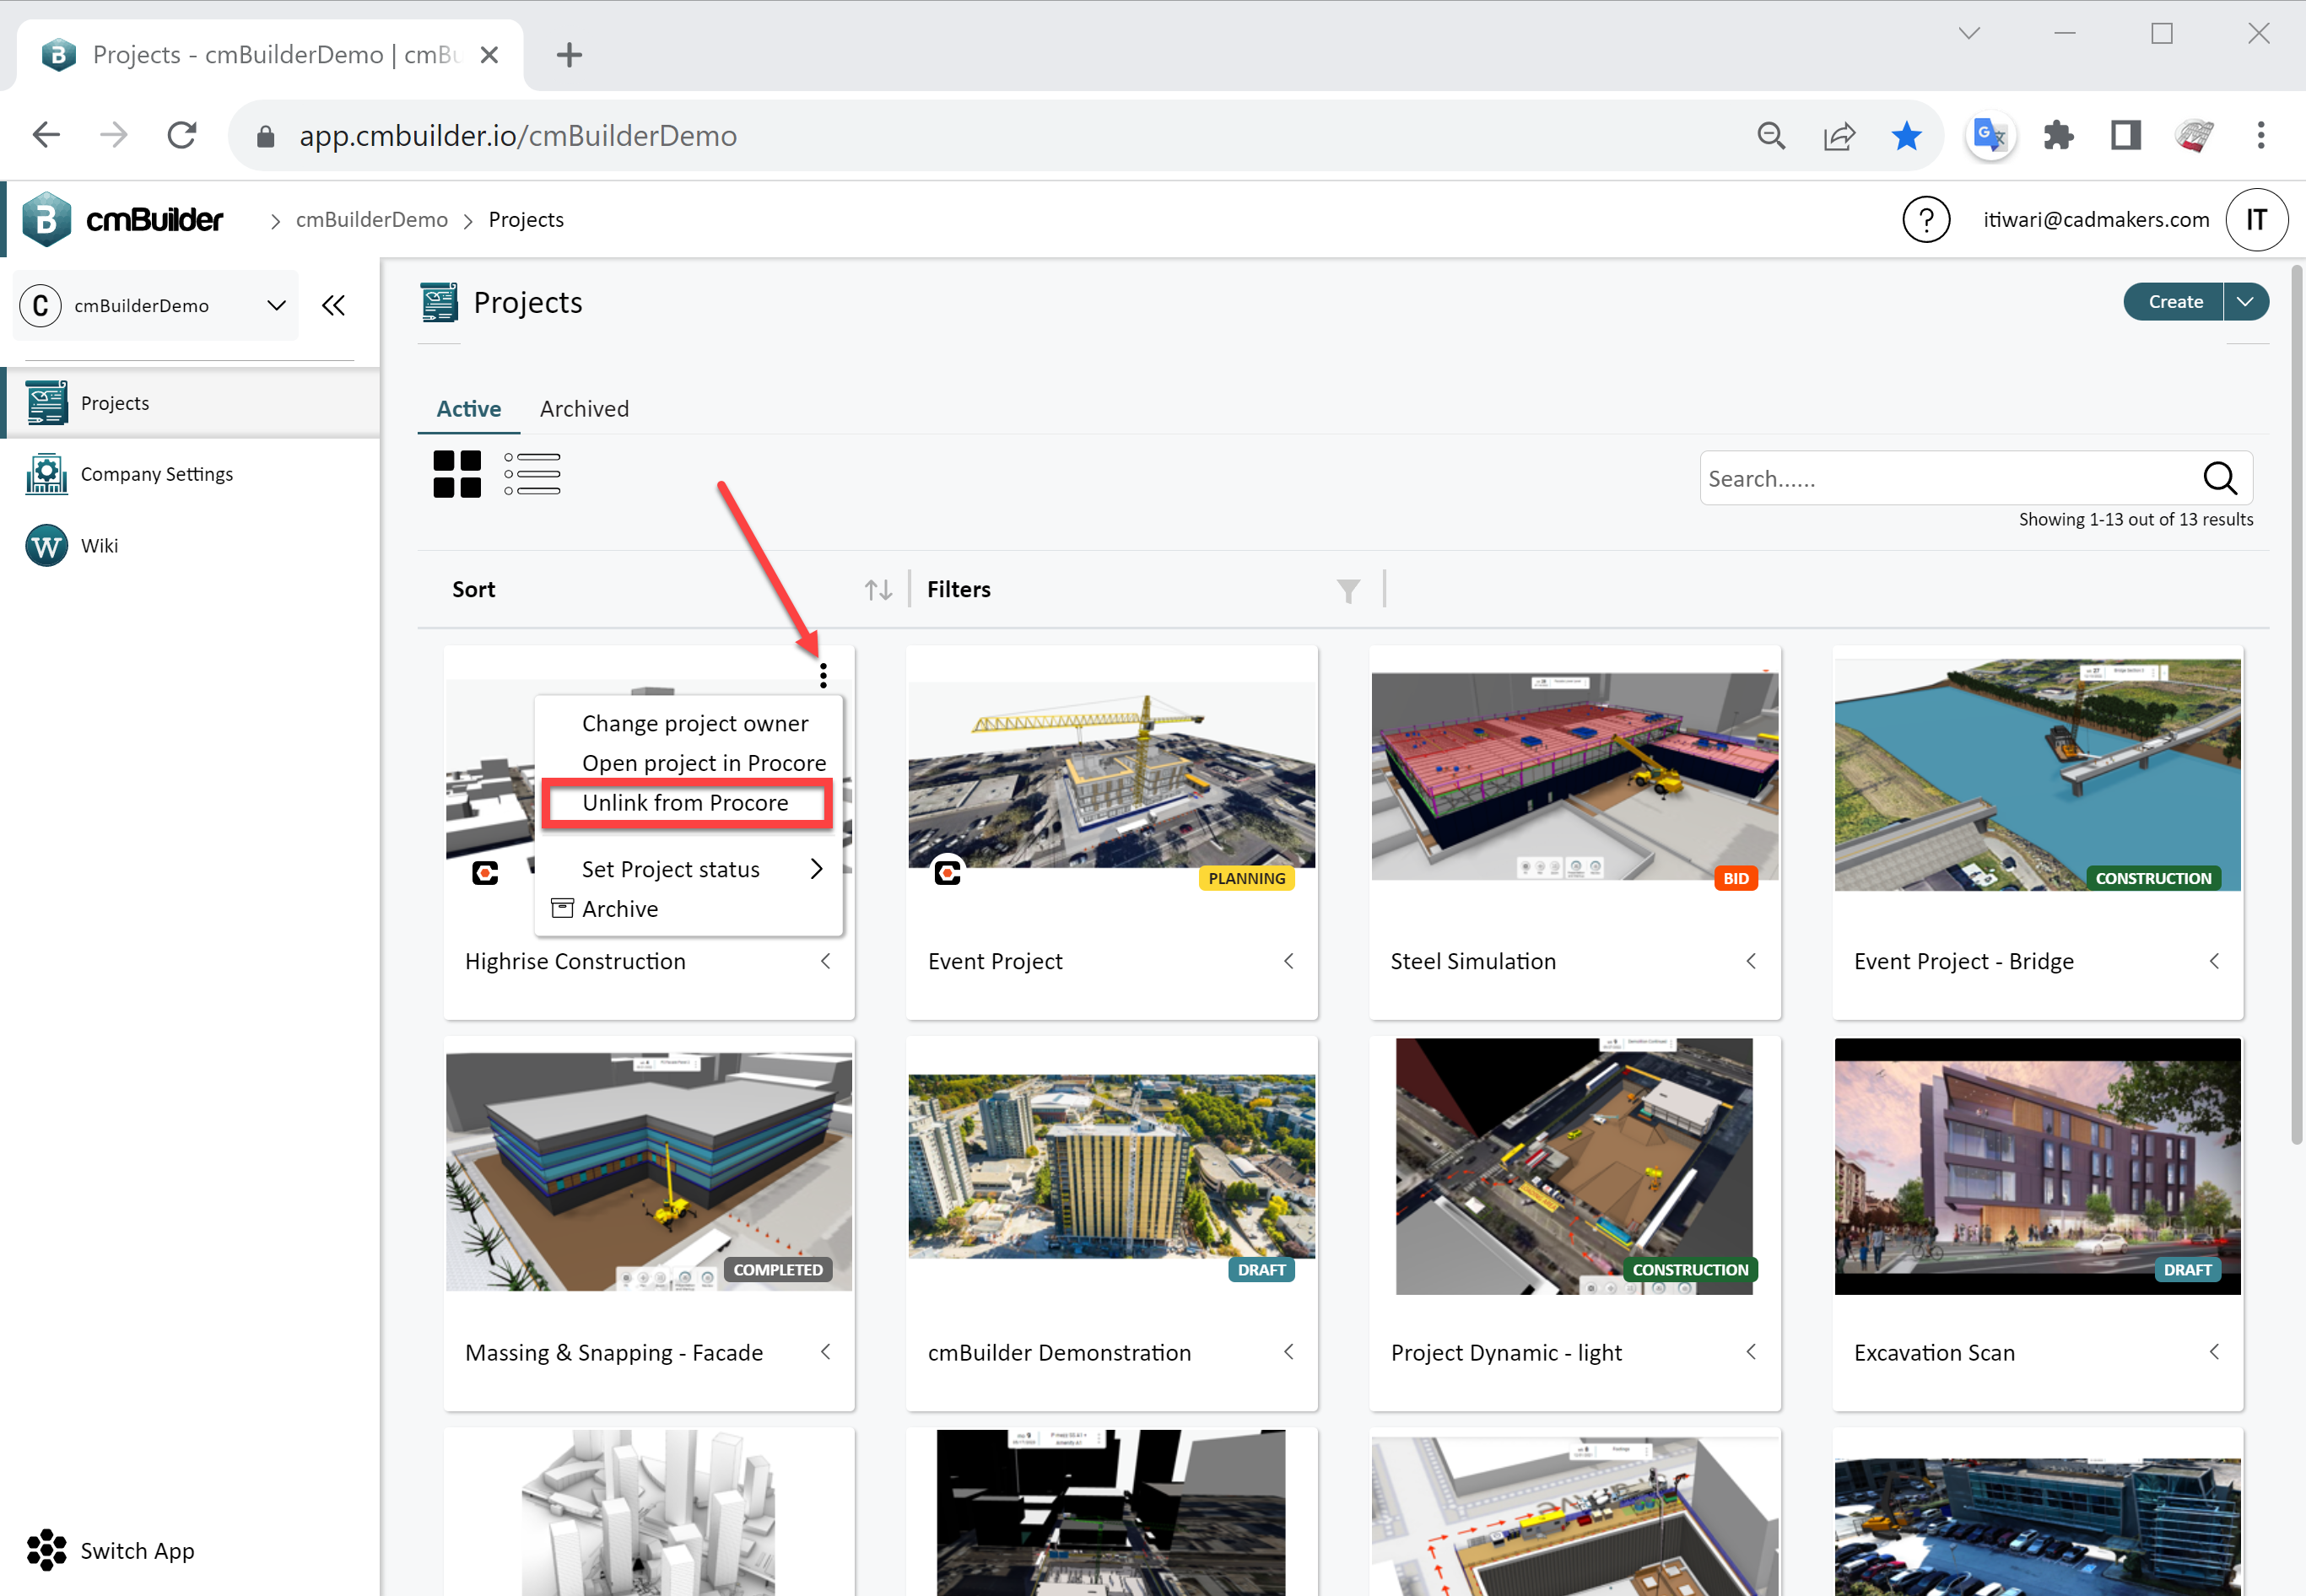Click Procore icon on Highrise Construction card
The image size is (2306, 1596).
[485, 873]
